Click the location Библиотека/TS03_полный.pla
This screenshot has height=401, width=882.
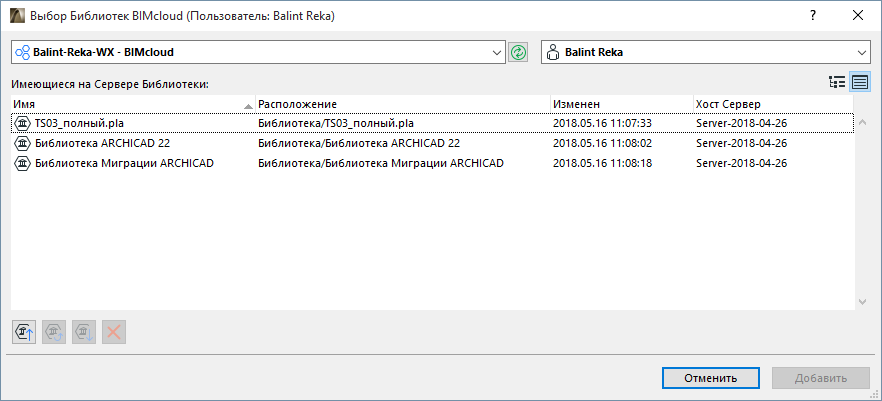[x=337, y=123]
